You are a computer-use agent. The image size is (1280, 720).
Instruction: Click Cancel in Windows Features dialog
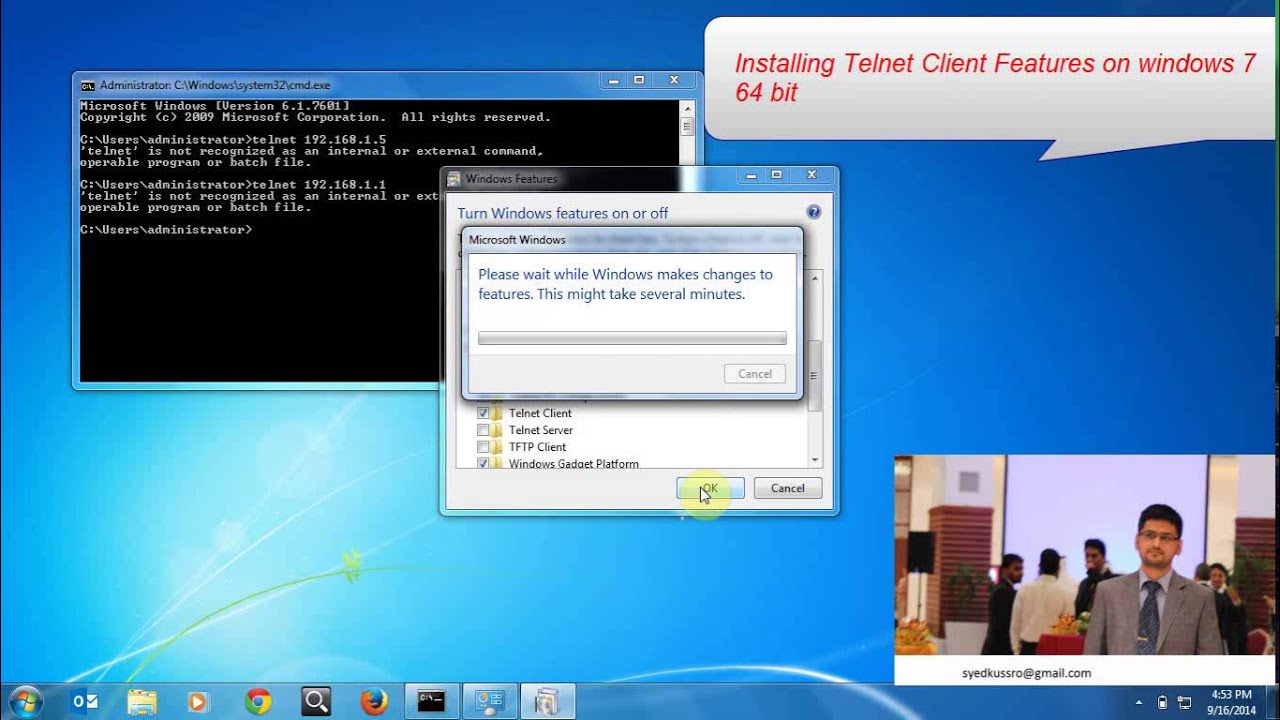tap(787, 488)
